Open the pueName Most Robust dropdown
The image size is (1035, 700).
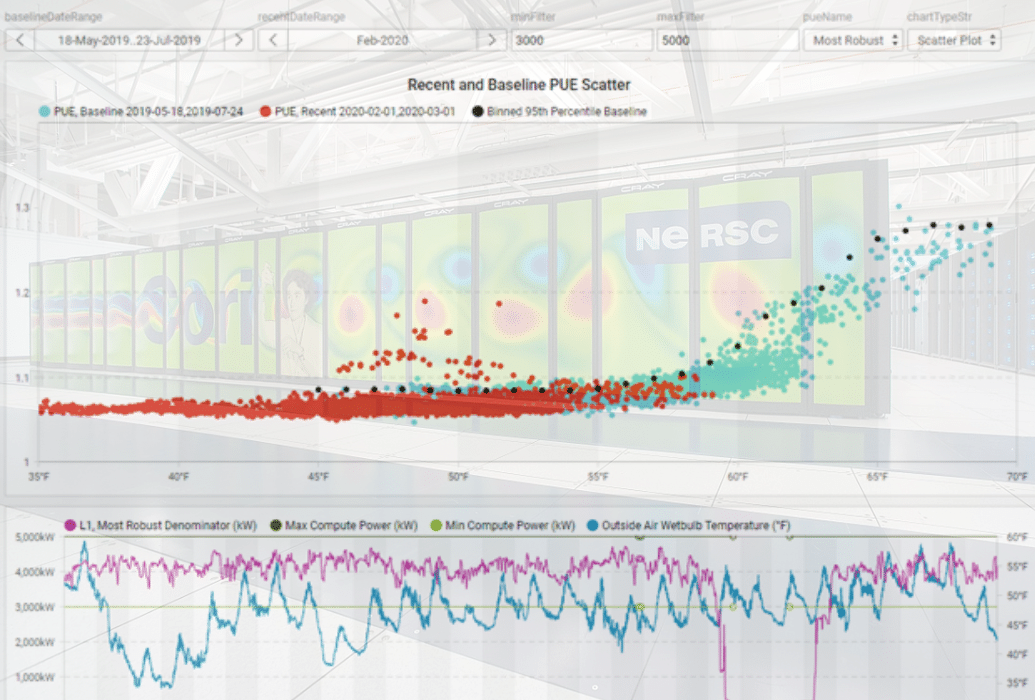(x=853, y=40)
